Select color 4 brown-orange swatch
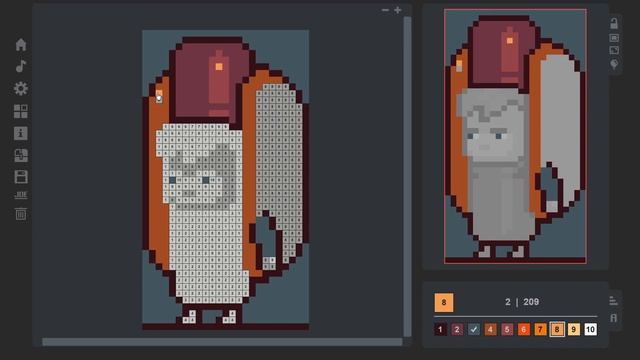 point(491,329)
